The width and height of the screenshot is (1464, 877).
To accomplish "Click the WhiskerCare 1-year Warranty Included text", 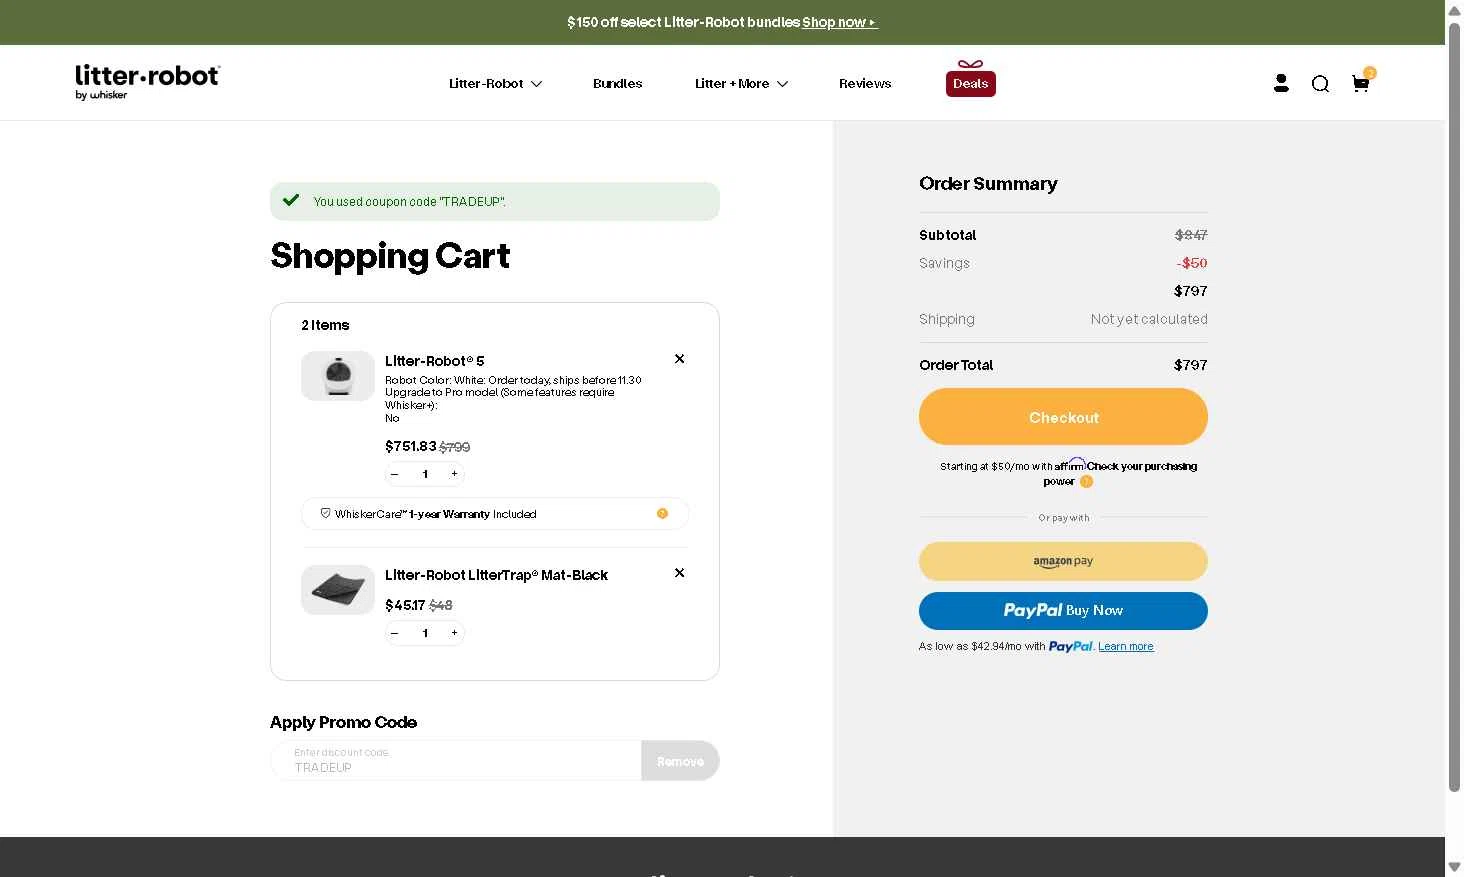I will [436, 514].
